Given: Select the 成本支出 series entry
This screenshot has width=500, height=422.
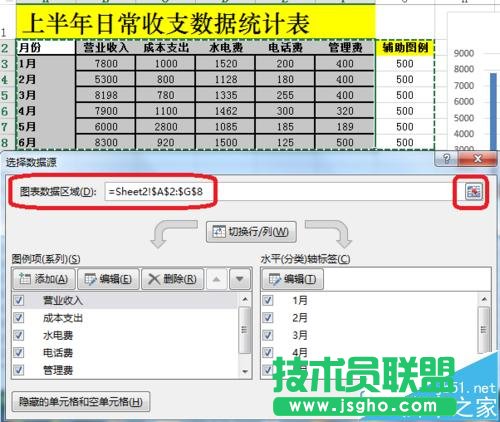Looking at the screenshot, I should (63, 318).
